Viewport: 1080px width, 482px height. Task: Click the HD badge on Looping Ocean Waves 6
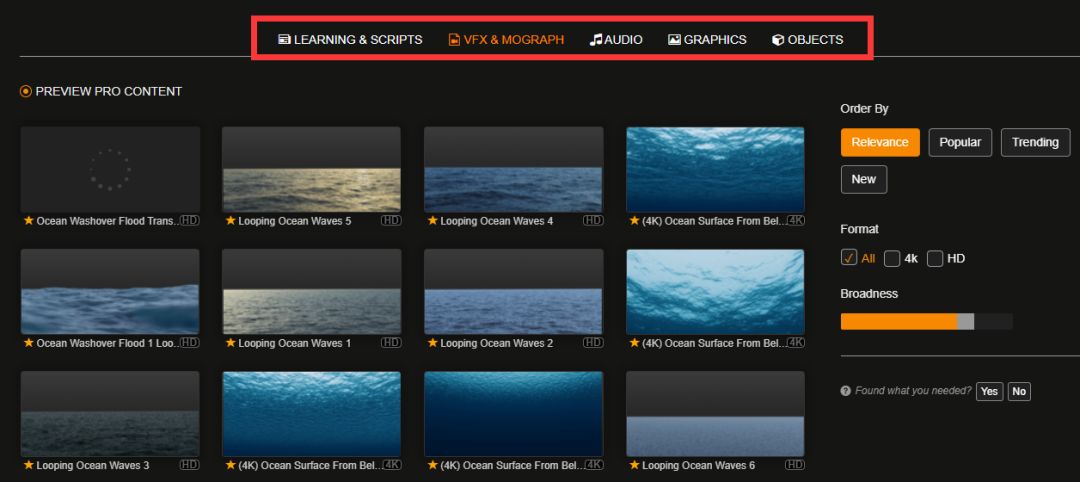(795, 465)
